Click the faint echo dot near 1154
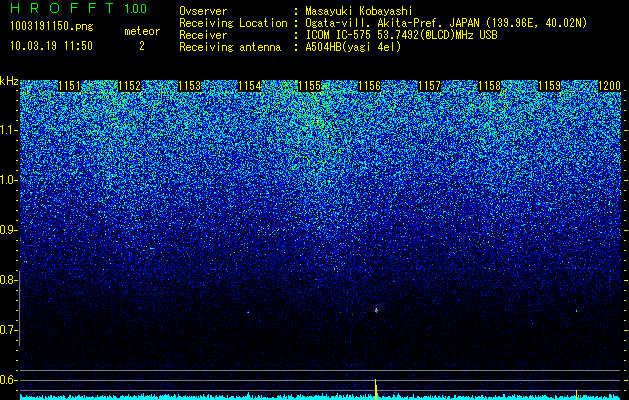 coord(248,311)
